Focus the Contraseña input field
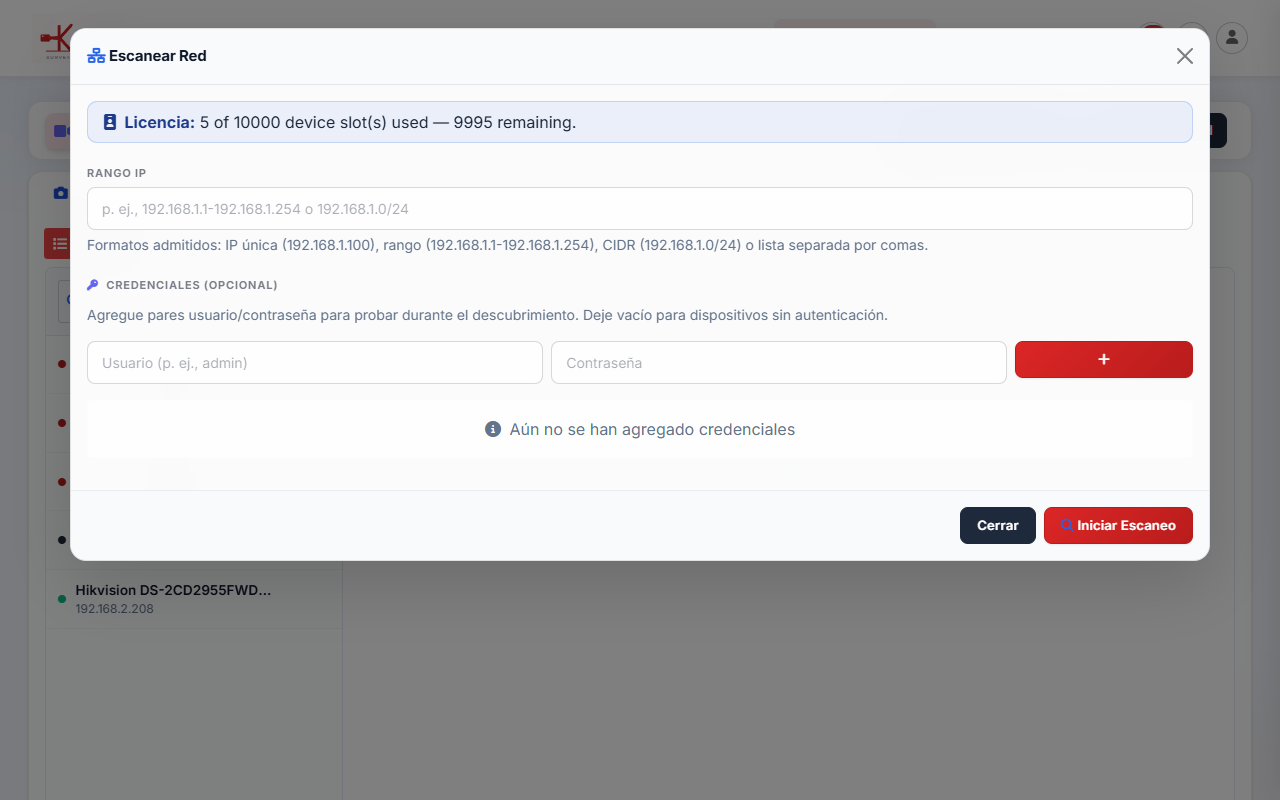This screenshot has height=800, width=1280. coord(779,363)
